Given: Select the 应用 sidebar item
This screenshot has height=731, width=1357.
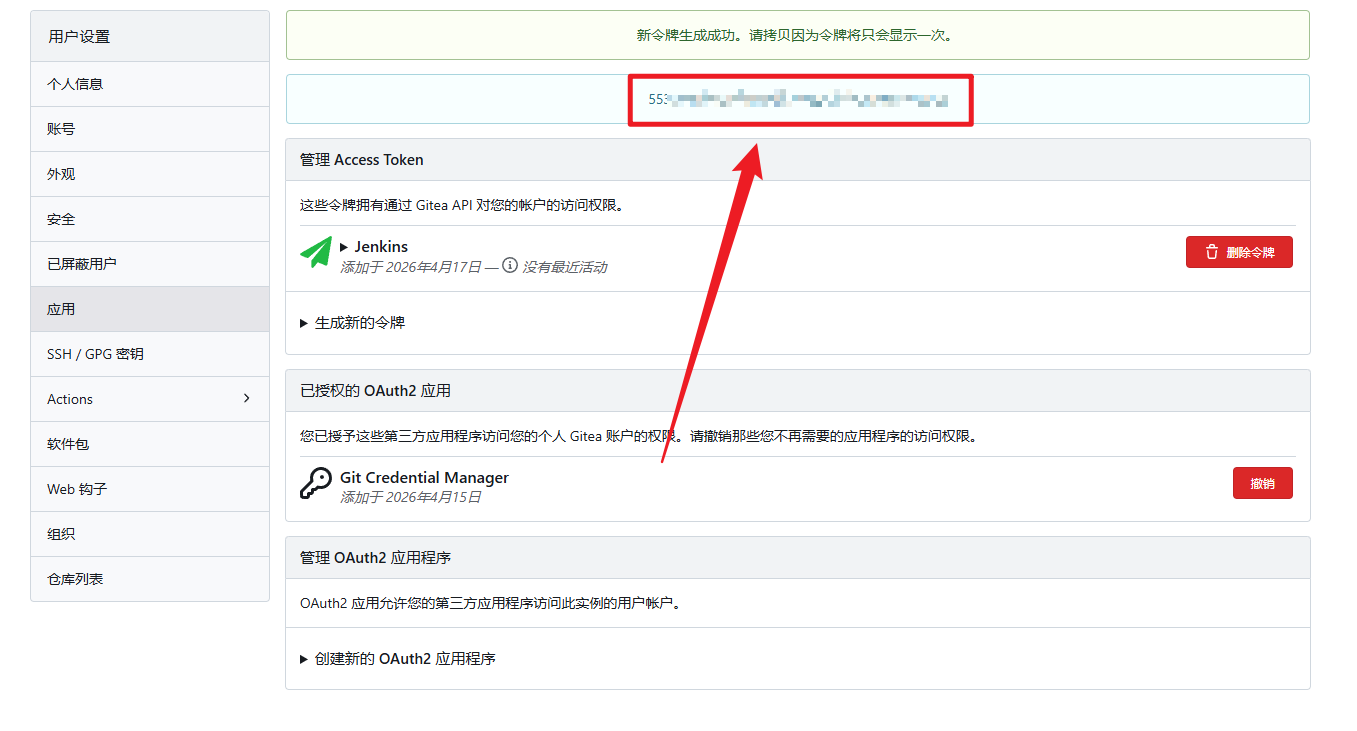Looking at the screenshot, I should click(61, 309).
